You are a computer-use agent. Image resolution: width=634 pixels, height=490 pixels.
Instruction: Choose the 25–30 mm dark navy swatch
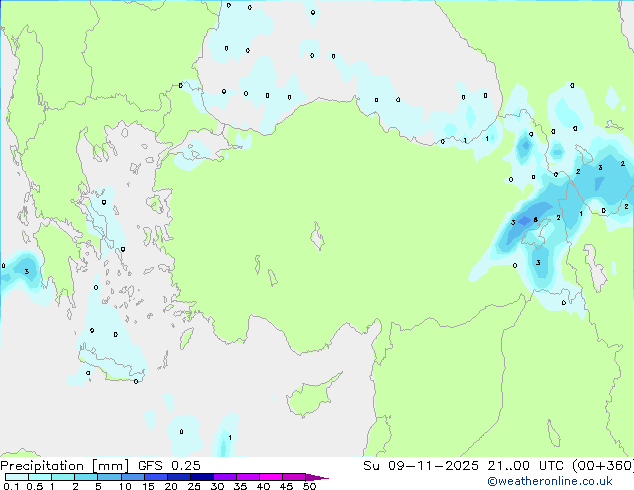click(x=201, y=477)
